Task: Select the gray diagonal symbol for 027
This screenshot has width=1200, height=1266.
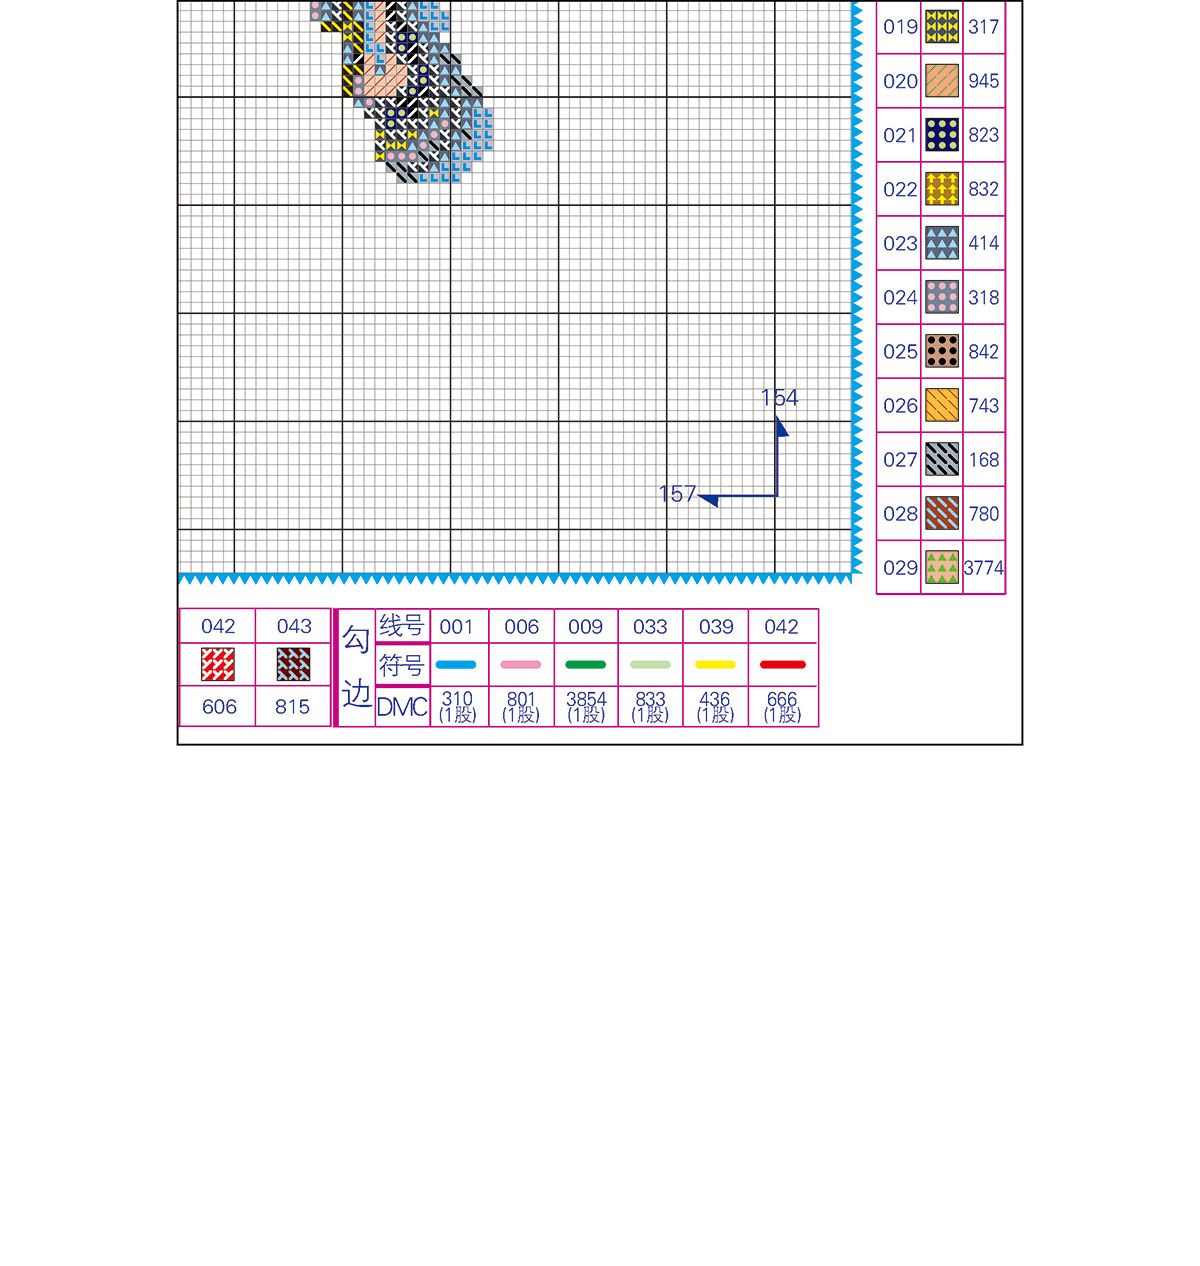Action: 942,459
